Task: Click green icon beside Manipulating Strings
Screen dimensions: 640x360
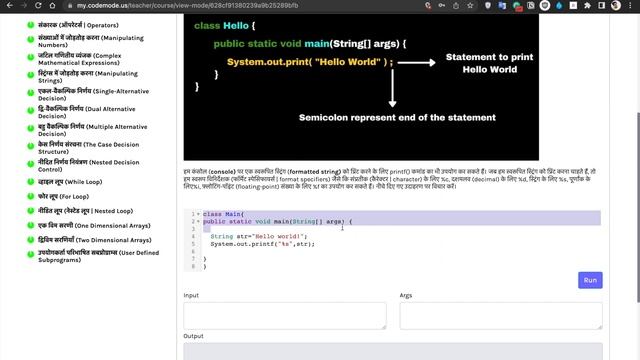Action: coord(31,75)
